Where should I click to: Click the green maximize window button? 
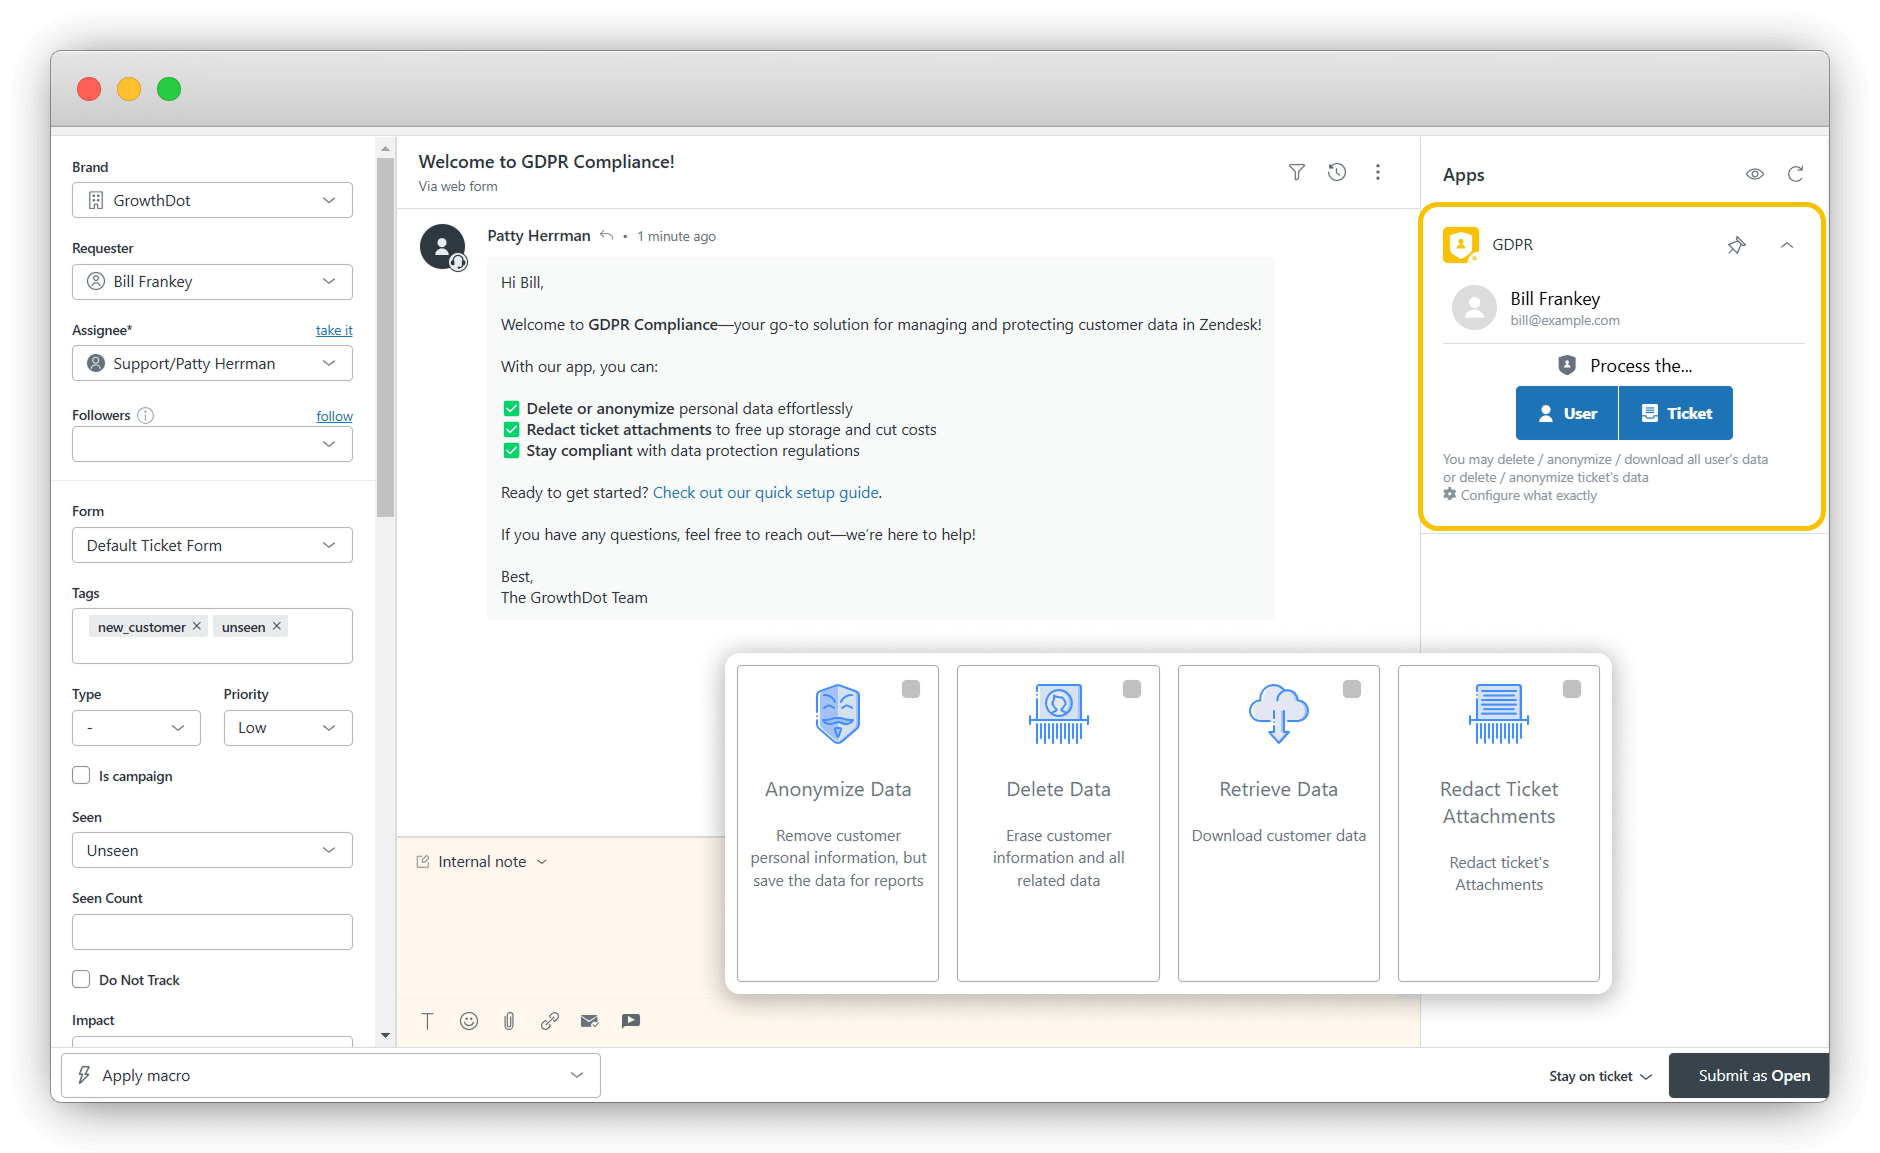click(x=169, y=89)
